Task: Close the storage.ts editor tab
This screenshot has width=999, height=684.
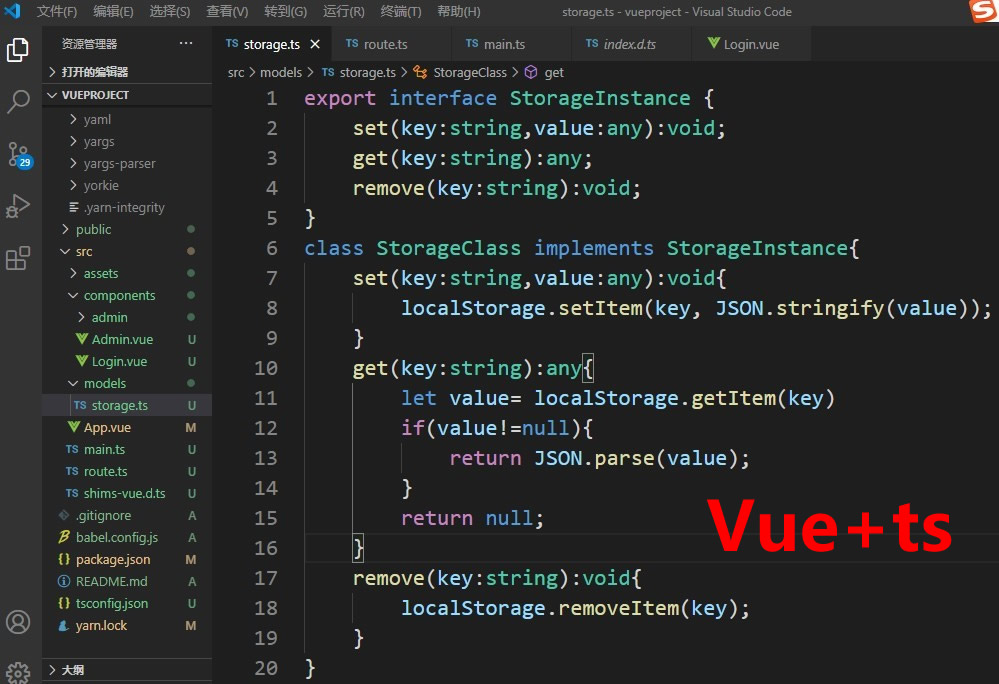Action: [315, 44]
